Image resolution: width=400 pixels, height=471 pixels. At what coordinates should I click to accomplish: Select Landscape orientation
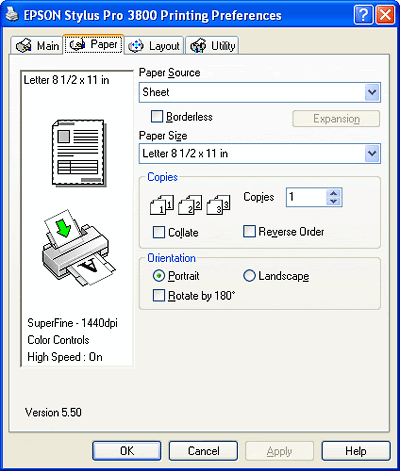pos(249,276)
